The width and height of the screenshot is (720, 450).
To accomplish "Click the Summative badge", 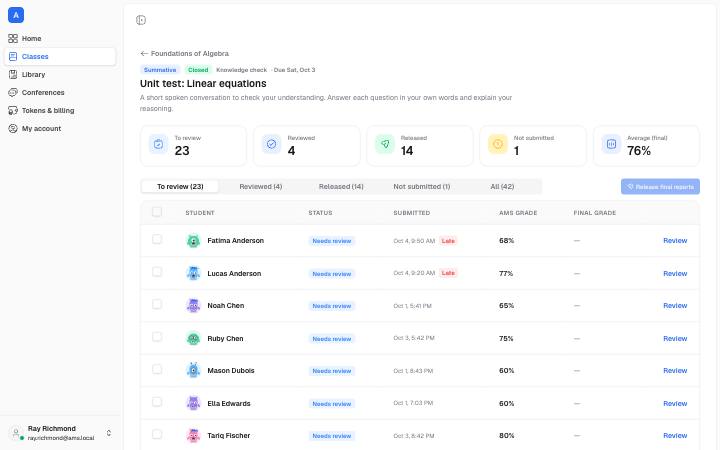I will coord(160,70).
